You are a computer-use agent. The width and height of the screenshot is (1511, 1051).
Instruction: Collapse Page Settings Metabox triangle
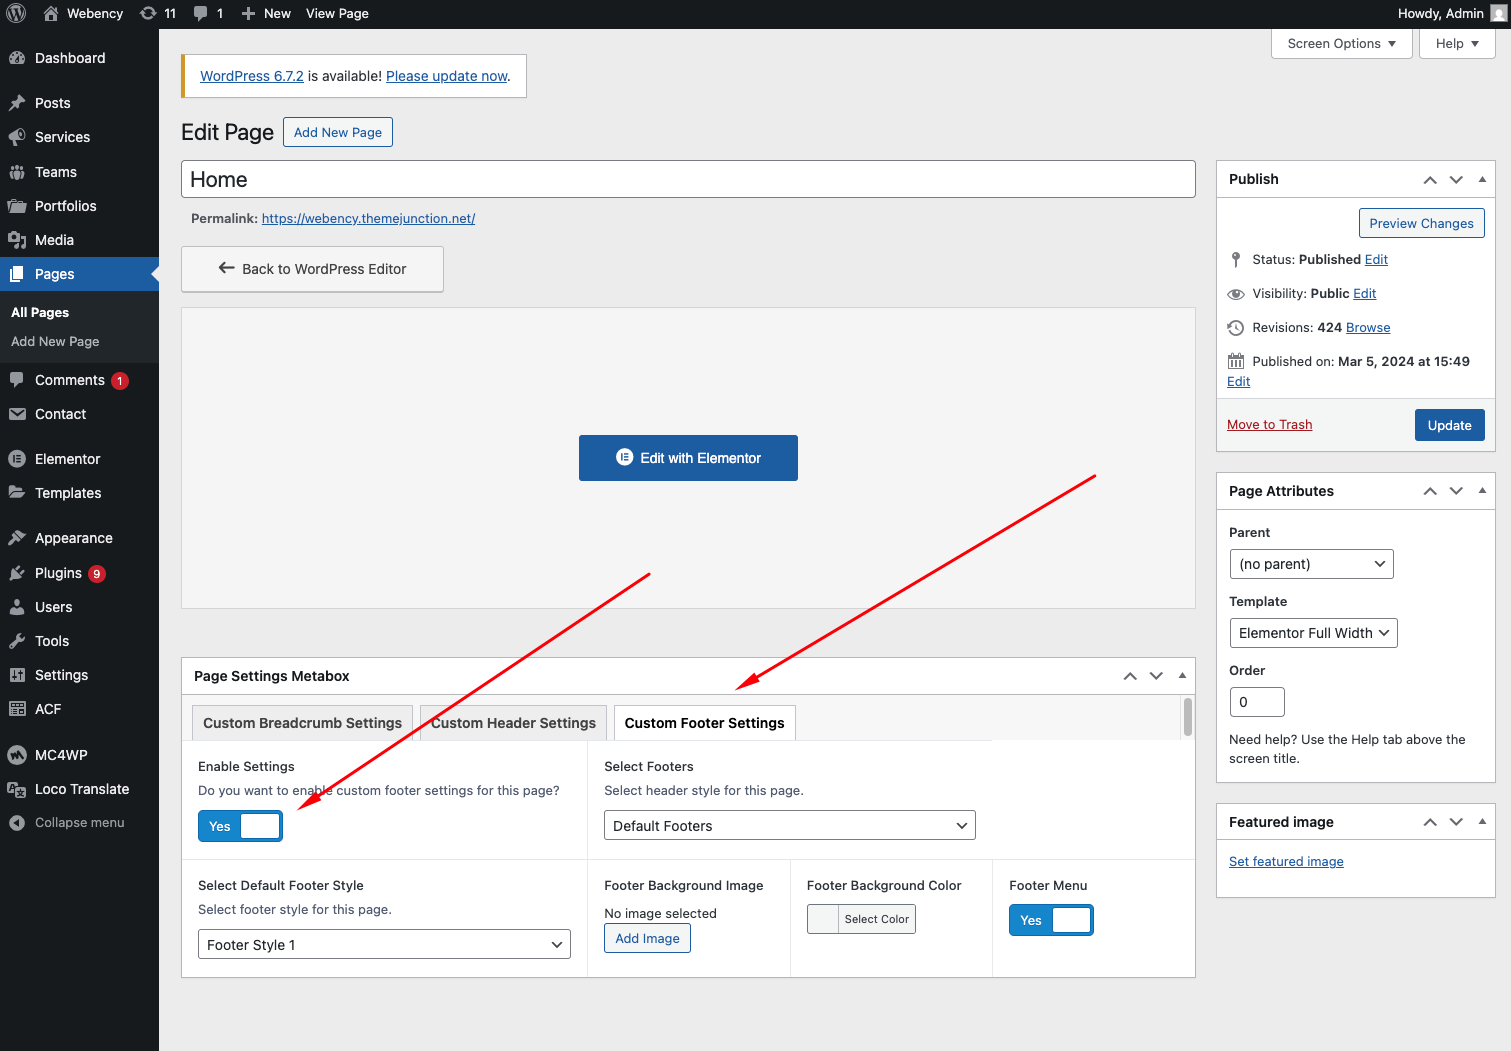(x=1182, y=675)
